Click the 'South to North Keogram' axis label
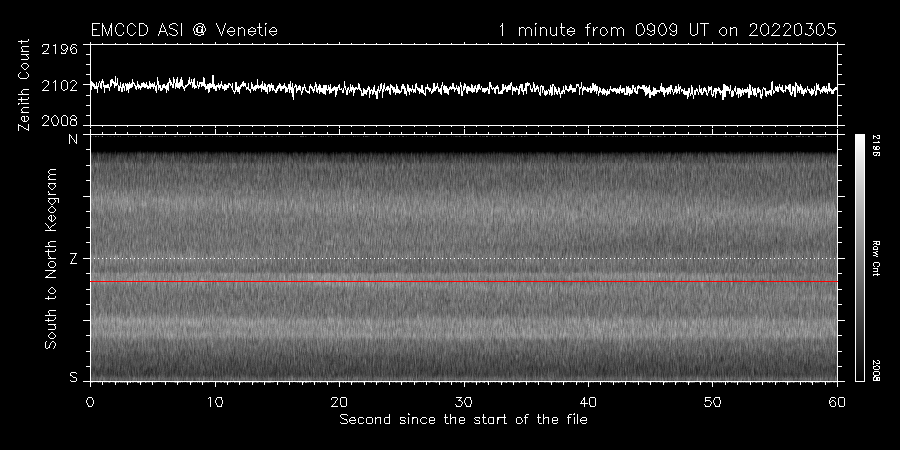The height and width of the screenshot is (450, 900). pos(51,258)
